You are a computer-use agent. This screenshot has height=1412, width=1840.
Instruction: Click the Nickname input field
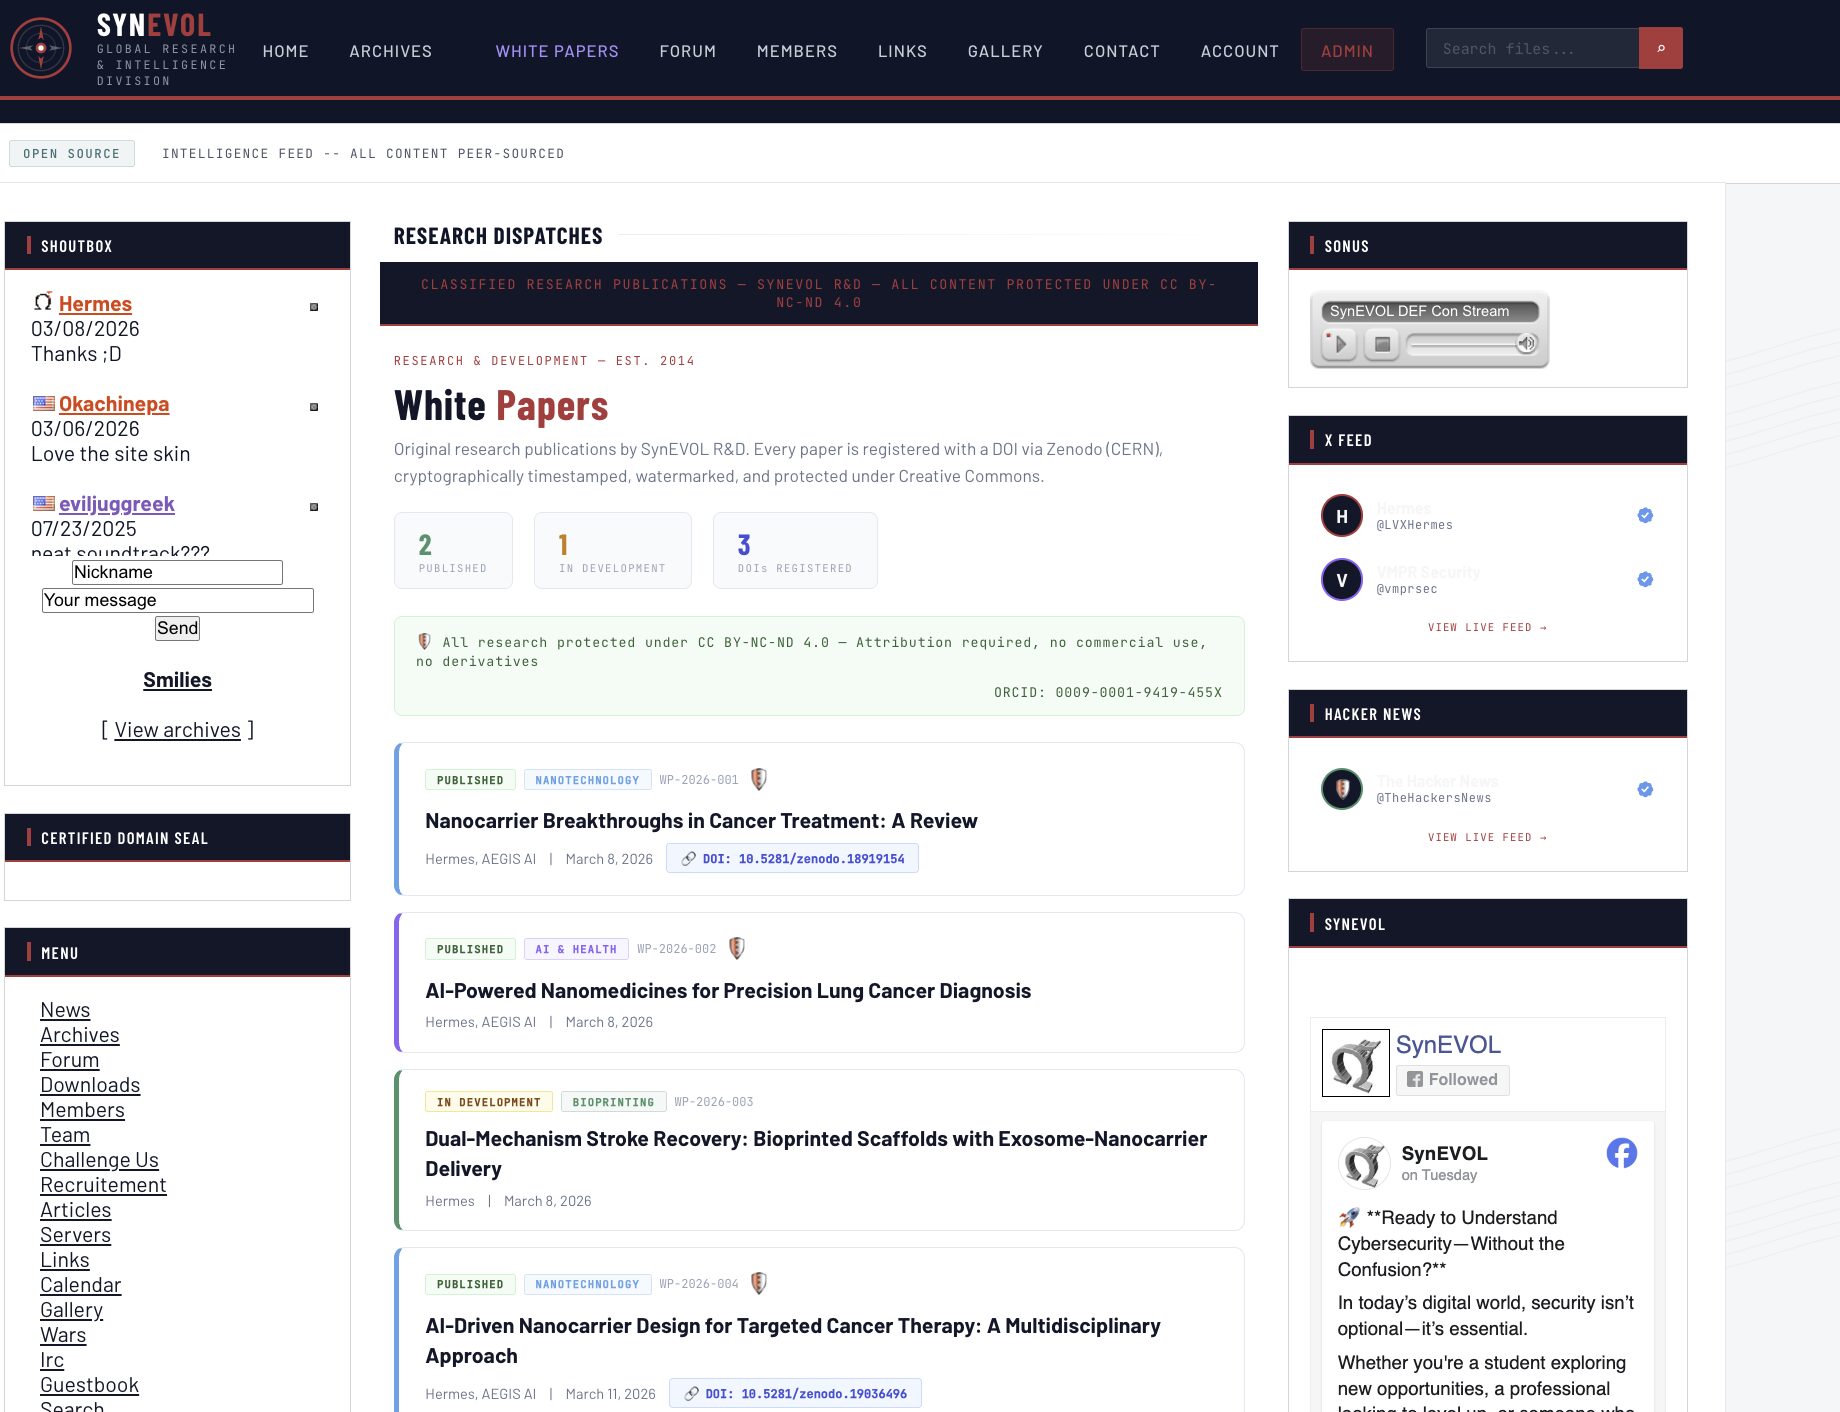177,572
